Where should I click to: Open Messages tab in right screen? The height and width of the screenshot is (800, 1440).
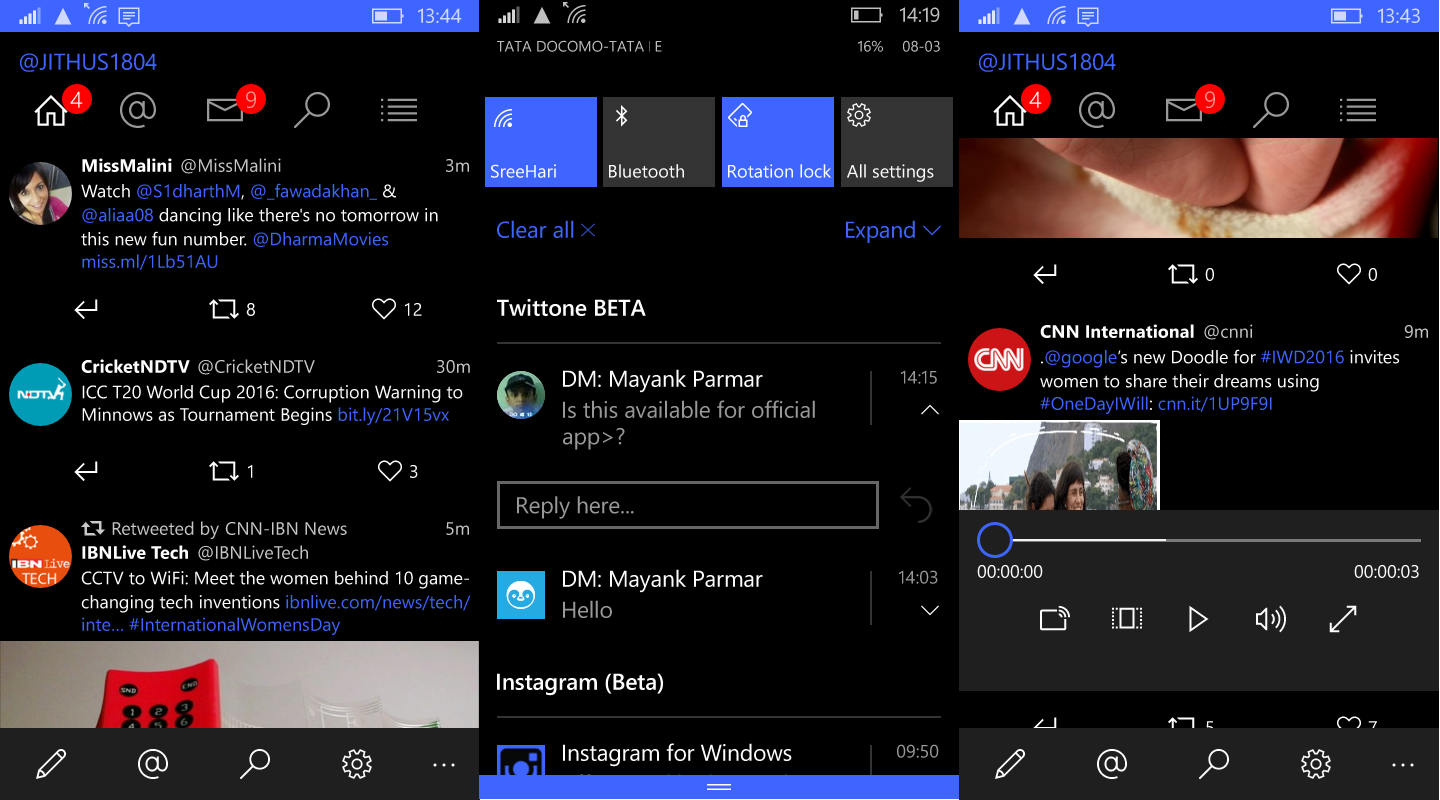click(1184, 111)
